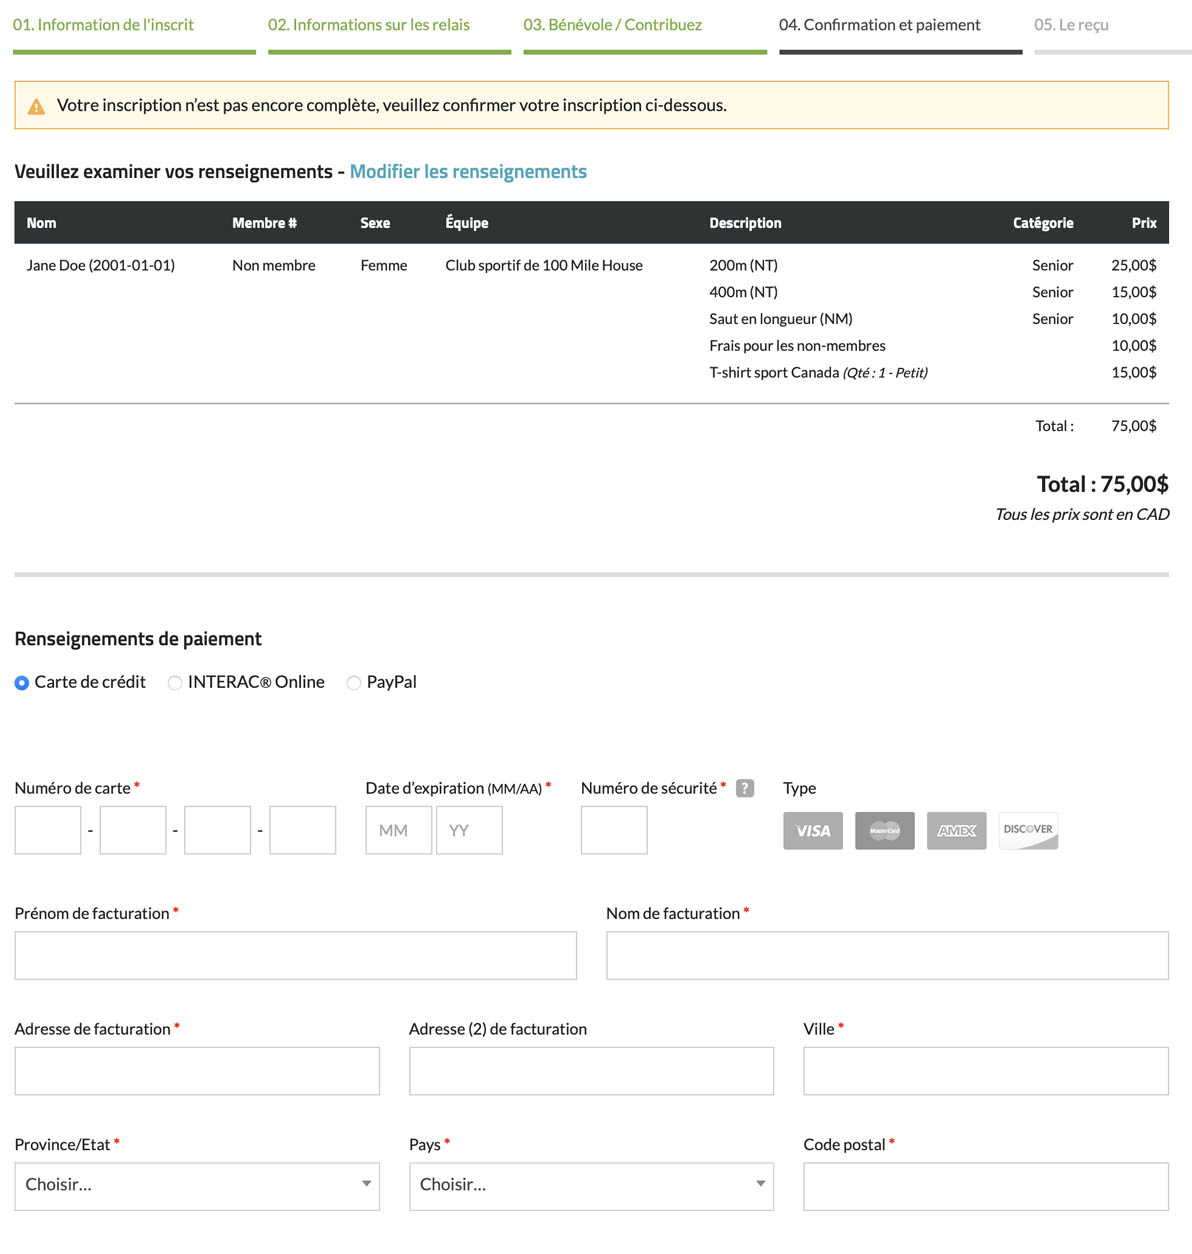
Task: Click the Prénom de facturation field
Action: (x=295, y=955)
